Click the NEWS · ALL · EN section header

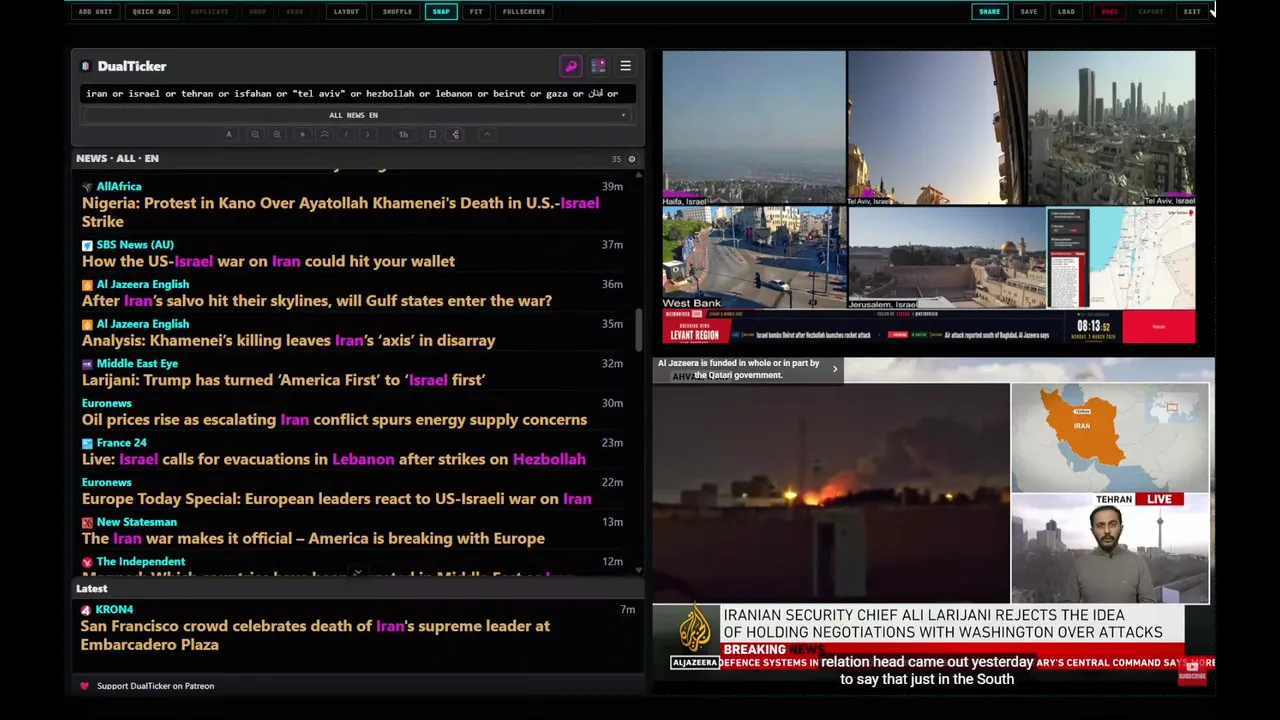[117, 159]
